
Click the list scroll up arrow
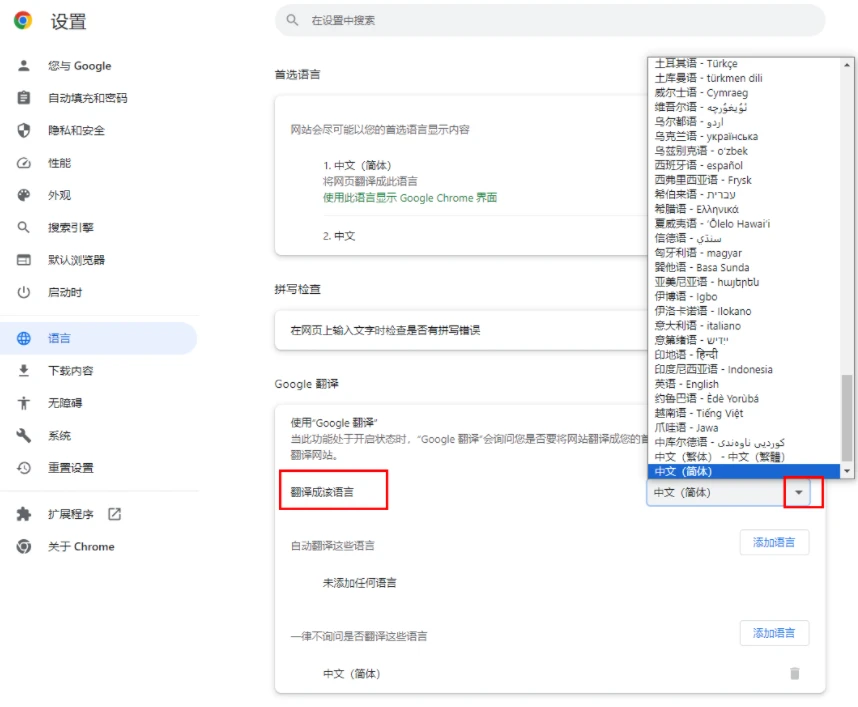point(847,64)
